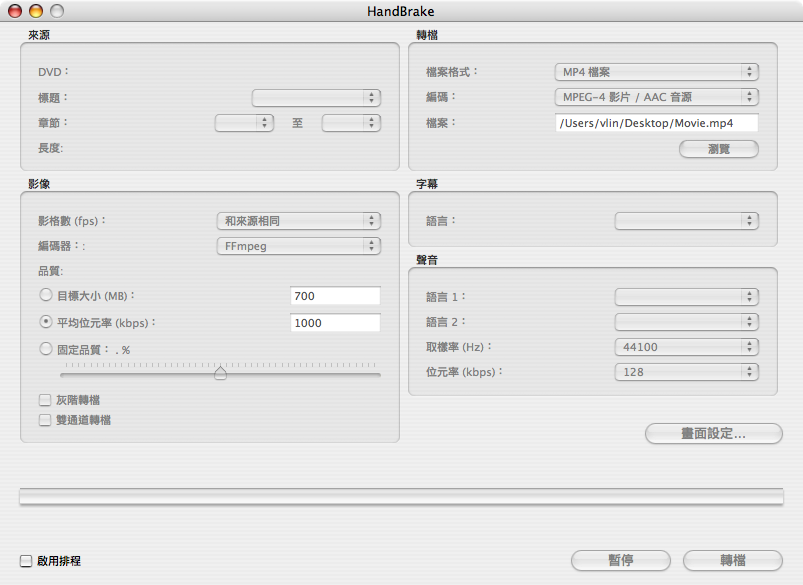Click the 語言 1: label text
Screen dimensions: 803x585
[446, 297]
